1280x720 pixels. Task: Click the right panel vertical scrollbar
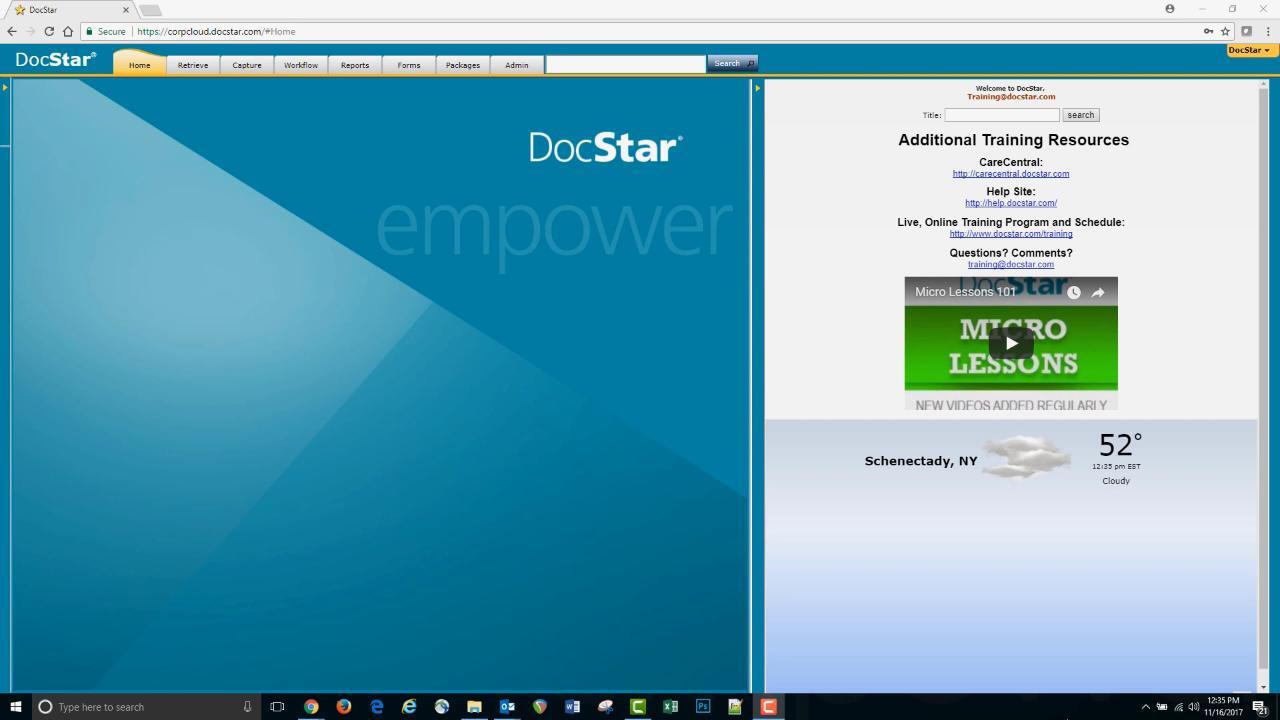click(1263, 380)
